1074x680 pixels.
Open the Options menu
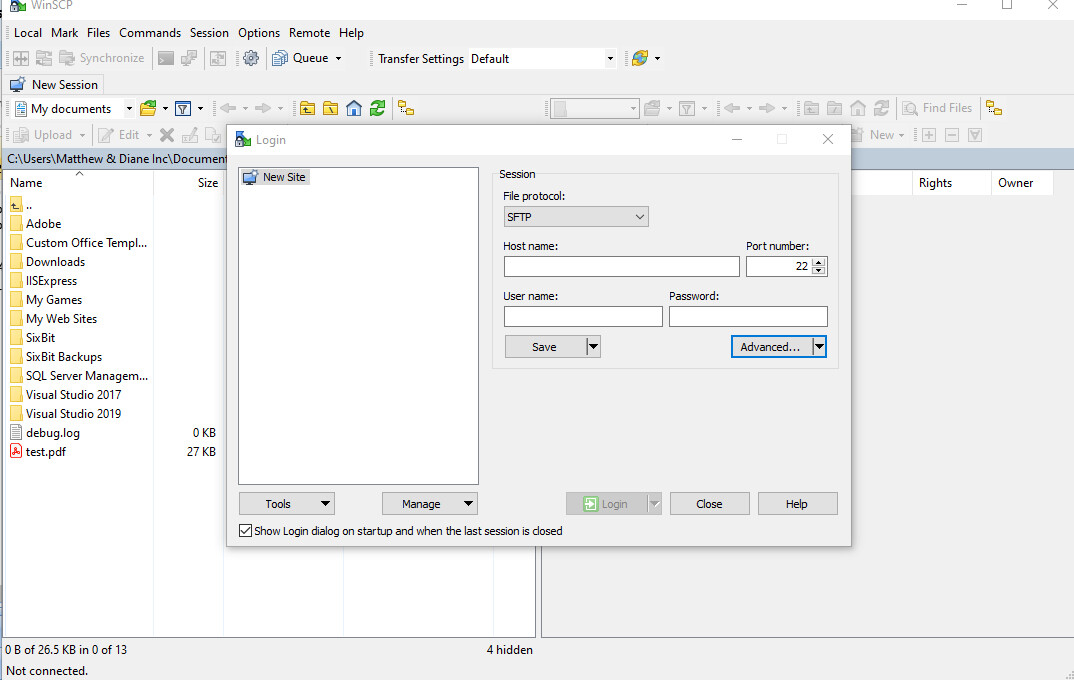(x=259, y=33)
